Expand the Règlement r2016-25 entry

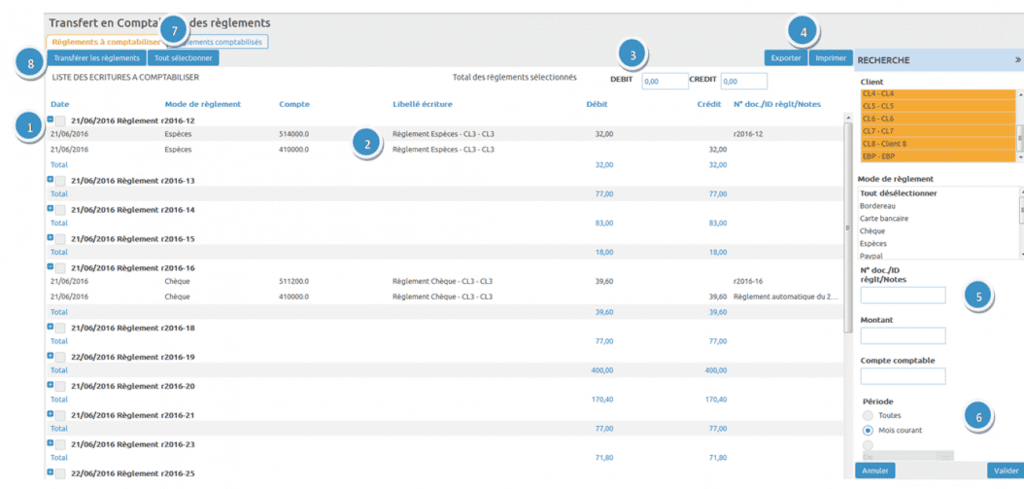pos(50,471)
